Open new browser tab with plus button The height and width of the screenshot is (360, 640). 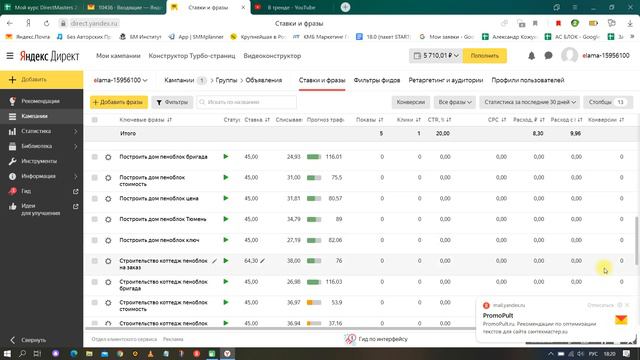pos(345,7)
